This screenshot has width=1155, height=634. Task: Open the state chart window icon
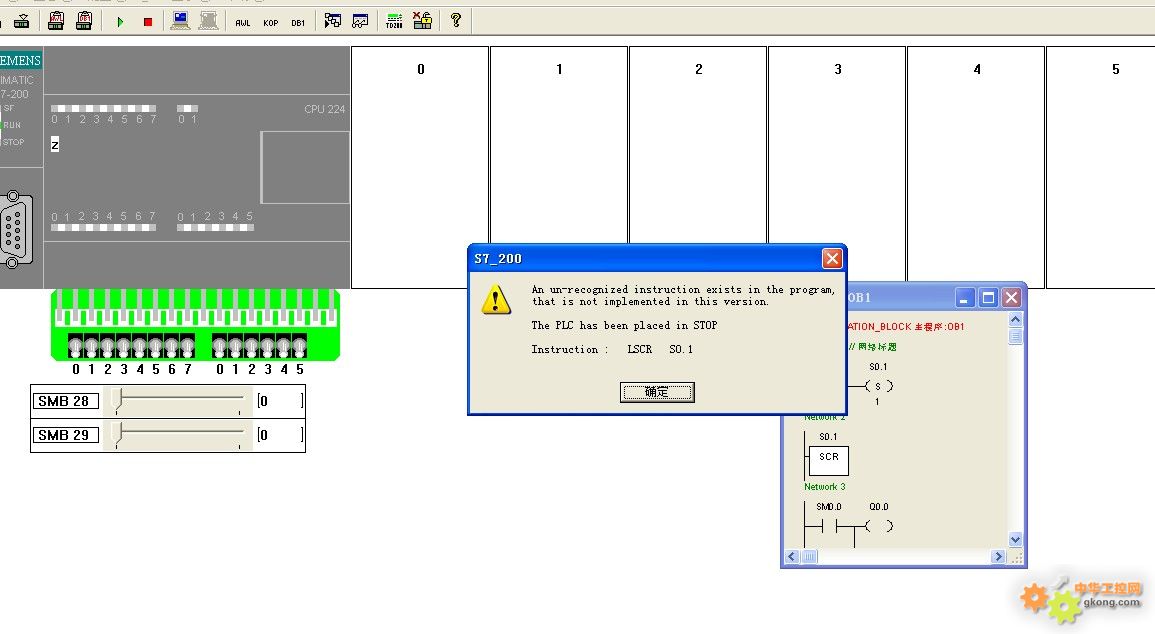360,21
